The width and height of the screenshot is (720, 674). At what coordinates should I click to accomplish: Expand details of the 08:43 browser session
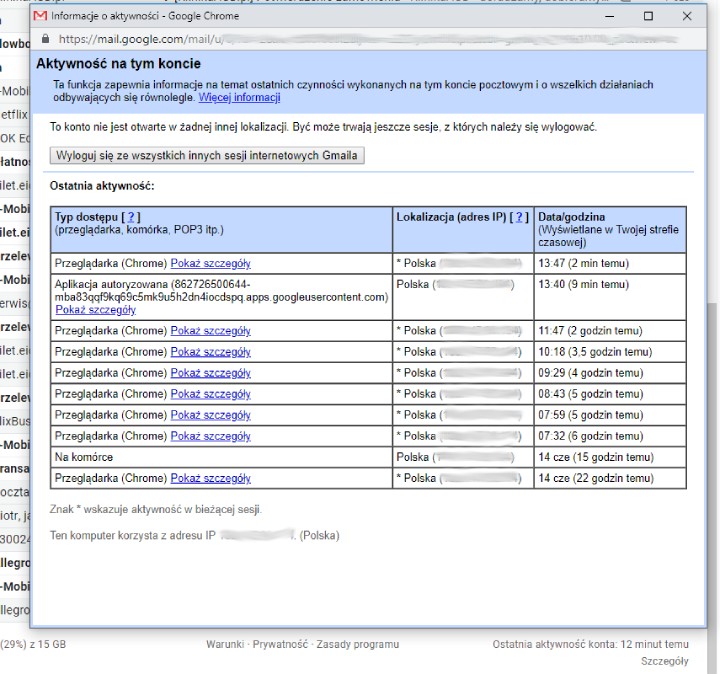tap(210, 394)
